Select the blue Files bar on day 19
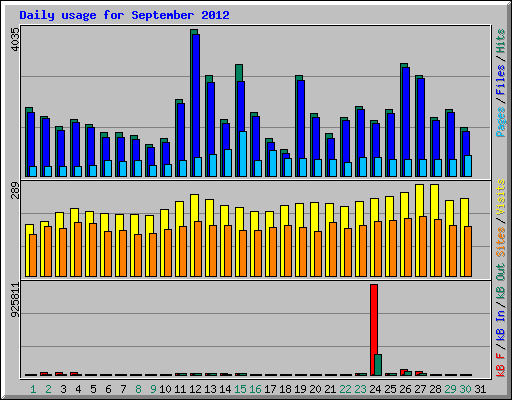 pos(301,128)
